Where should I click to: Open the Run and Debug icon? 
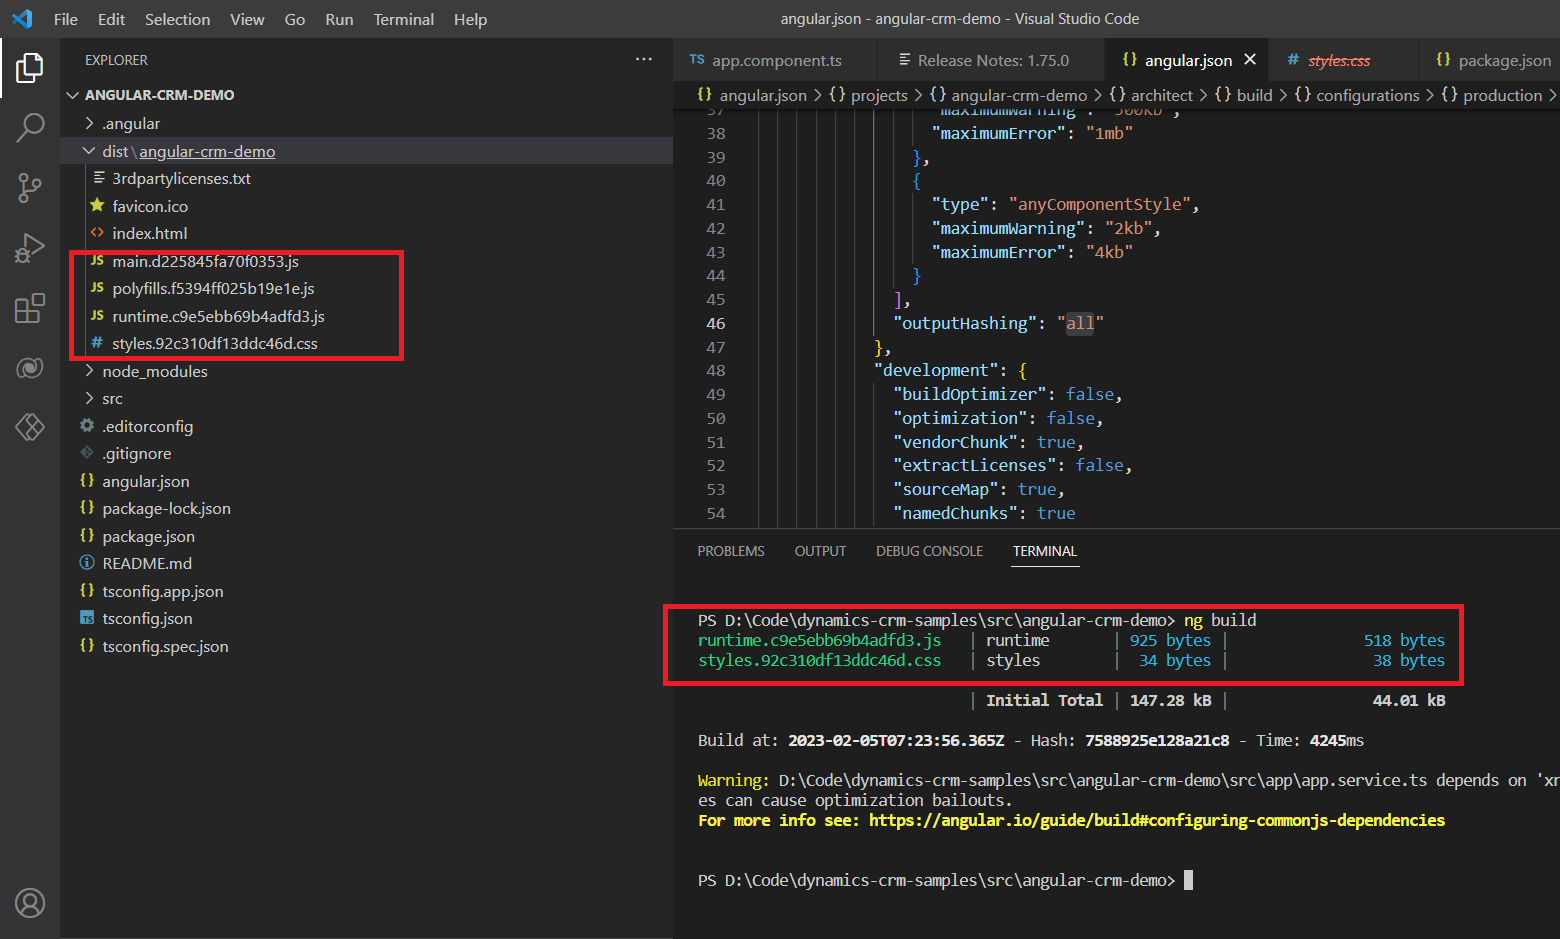[x=30, y=247]
